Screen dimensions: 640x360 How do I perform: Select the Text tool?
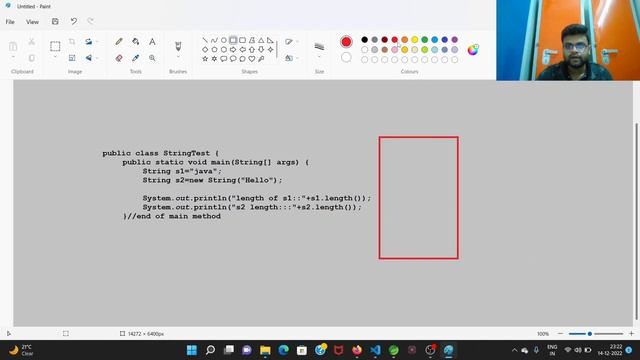pos(152,42)
